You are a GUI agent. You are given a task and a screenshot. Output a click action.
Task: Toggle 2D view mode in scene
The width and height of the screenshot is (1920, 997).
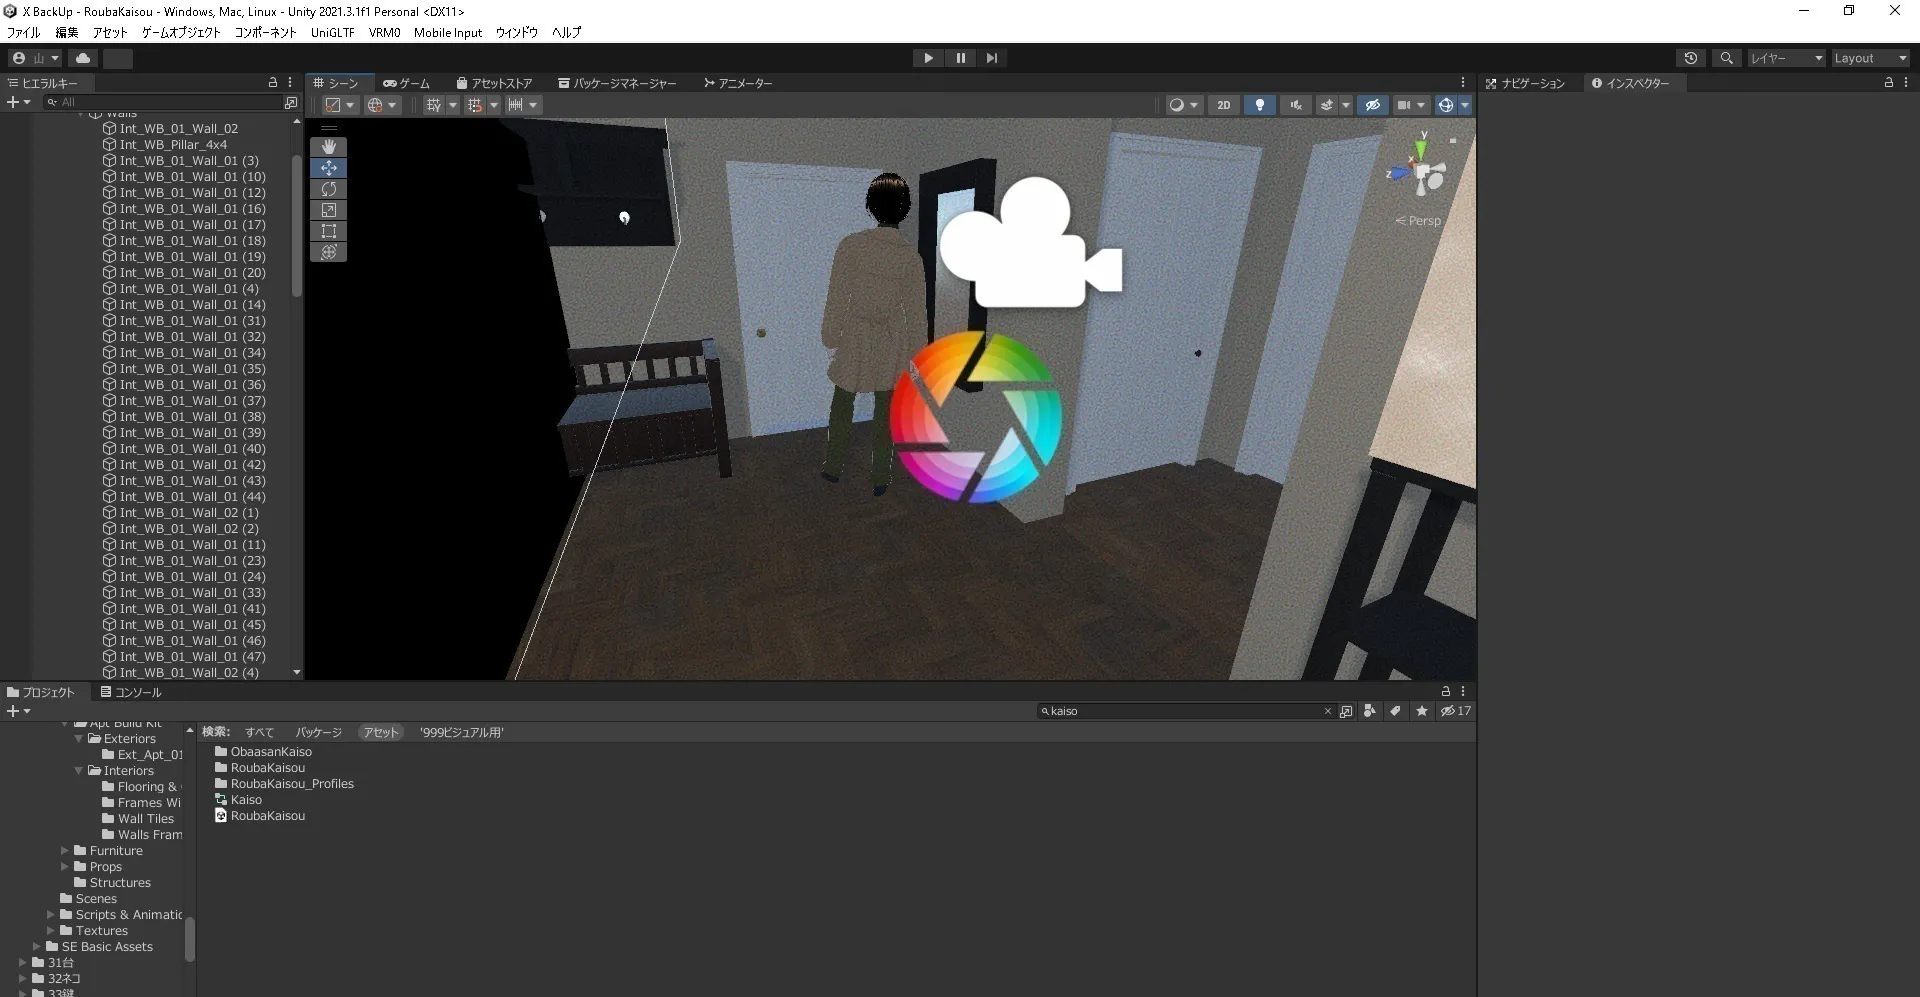1223,105
